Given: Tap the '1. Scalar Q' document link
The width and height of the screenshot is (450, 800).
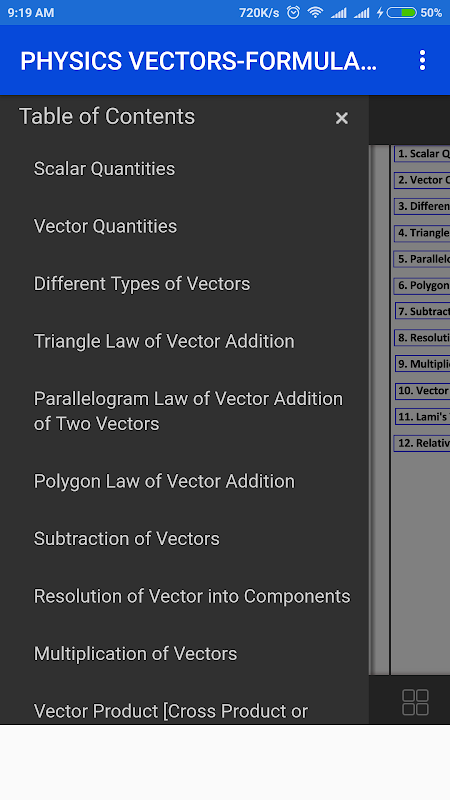Looking at the screenshot, I should (x=422, y=154).
